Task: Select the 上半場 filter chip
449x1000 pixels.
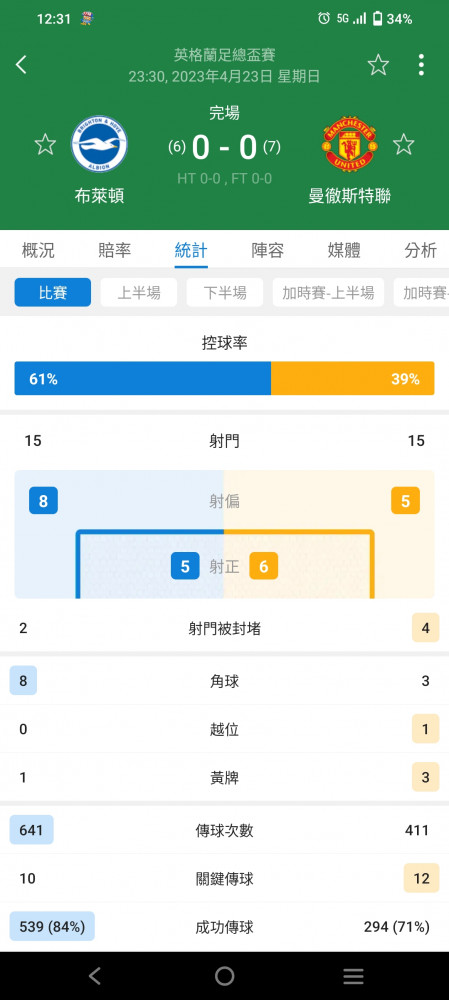Action: tap(139, 293)
